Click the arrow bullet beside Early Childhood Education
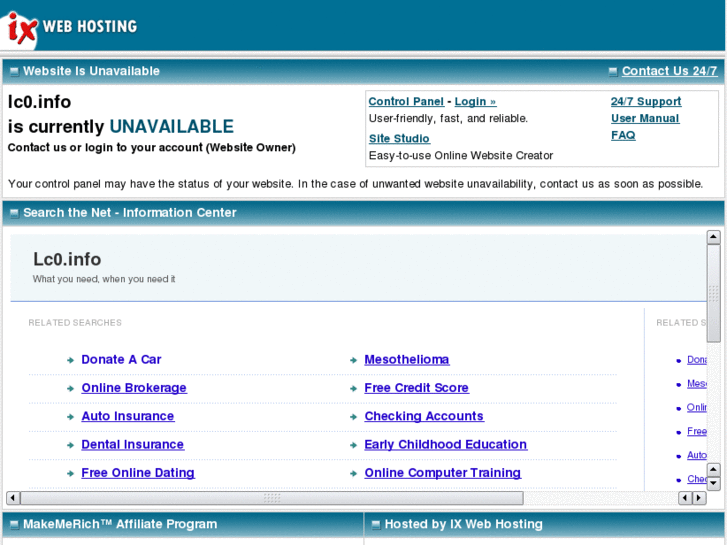This screenshot has width=727, height=545. (x=353, y=445)
